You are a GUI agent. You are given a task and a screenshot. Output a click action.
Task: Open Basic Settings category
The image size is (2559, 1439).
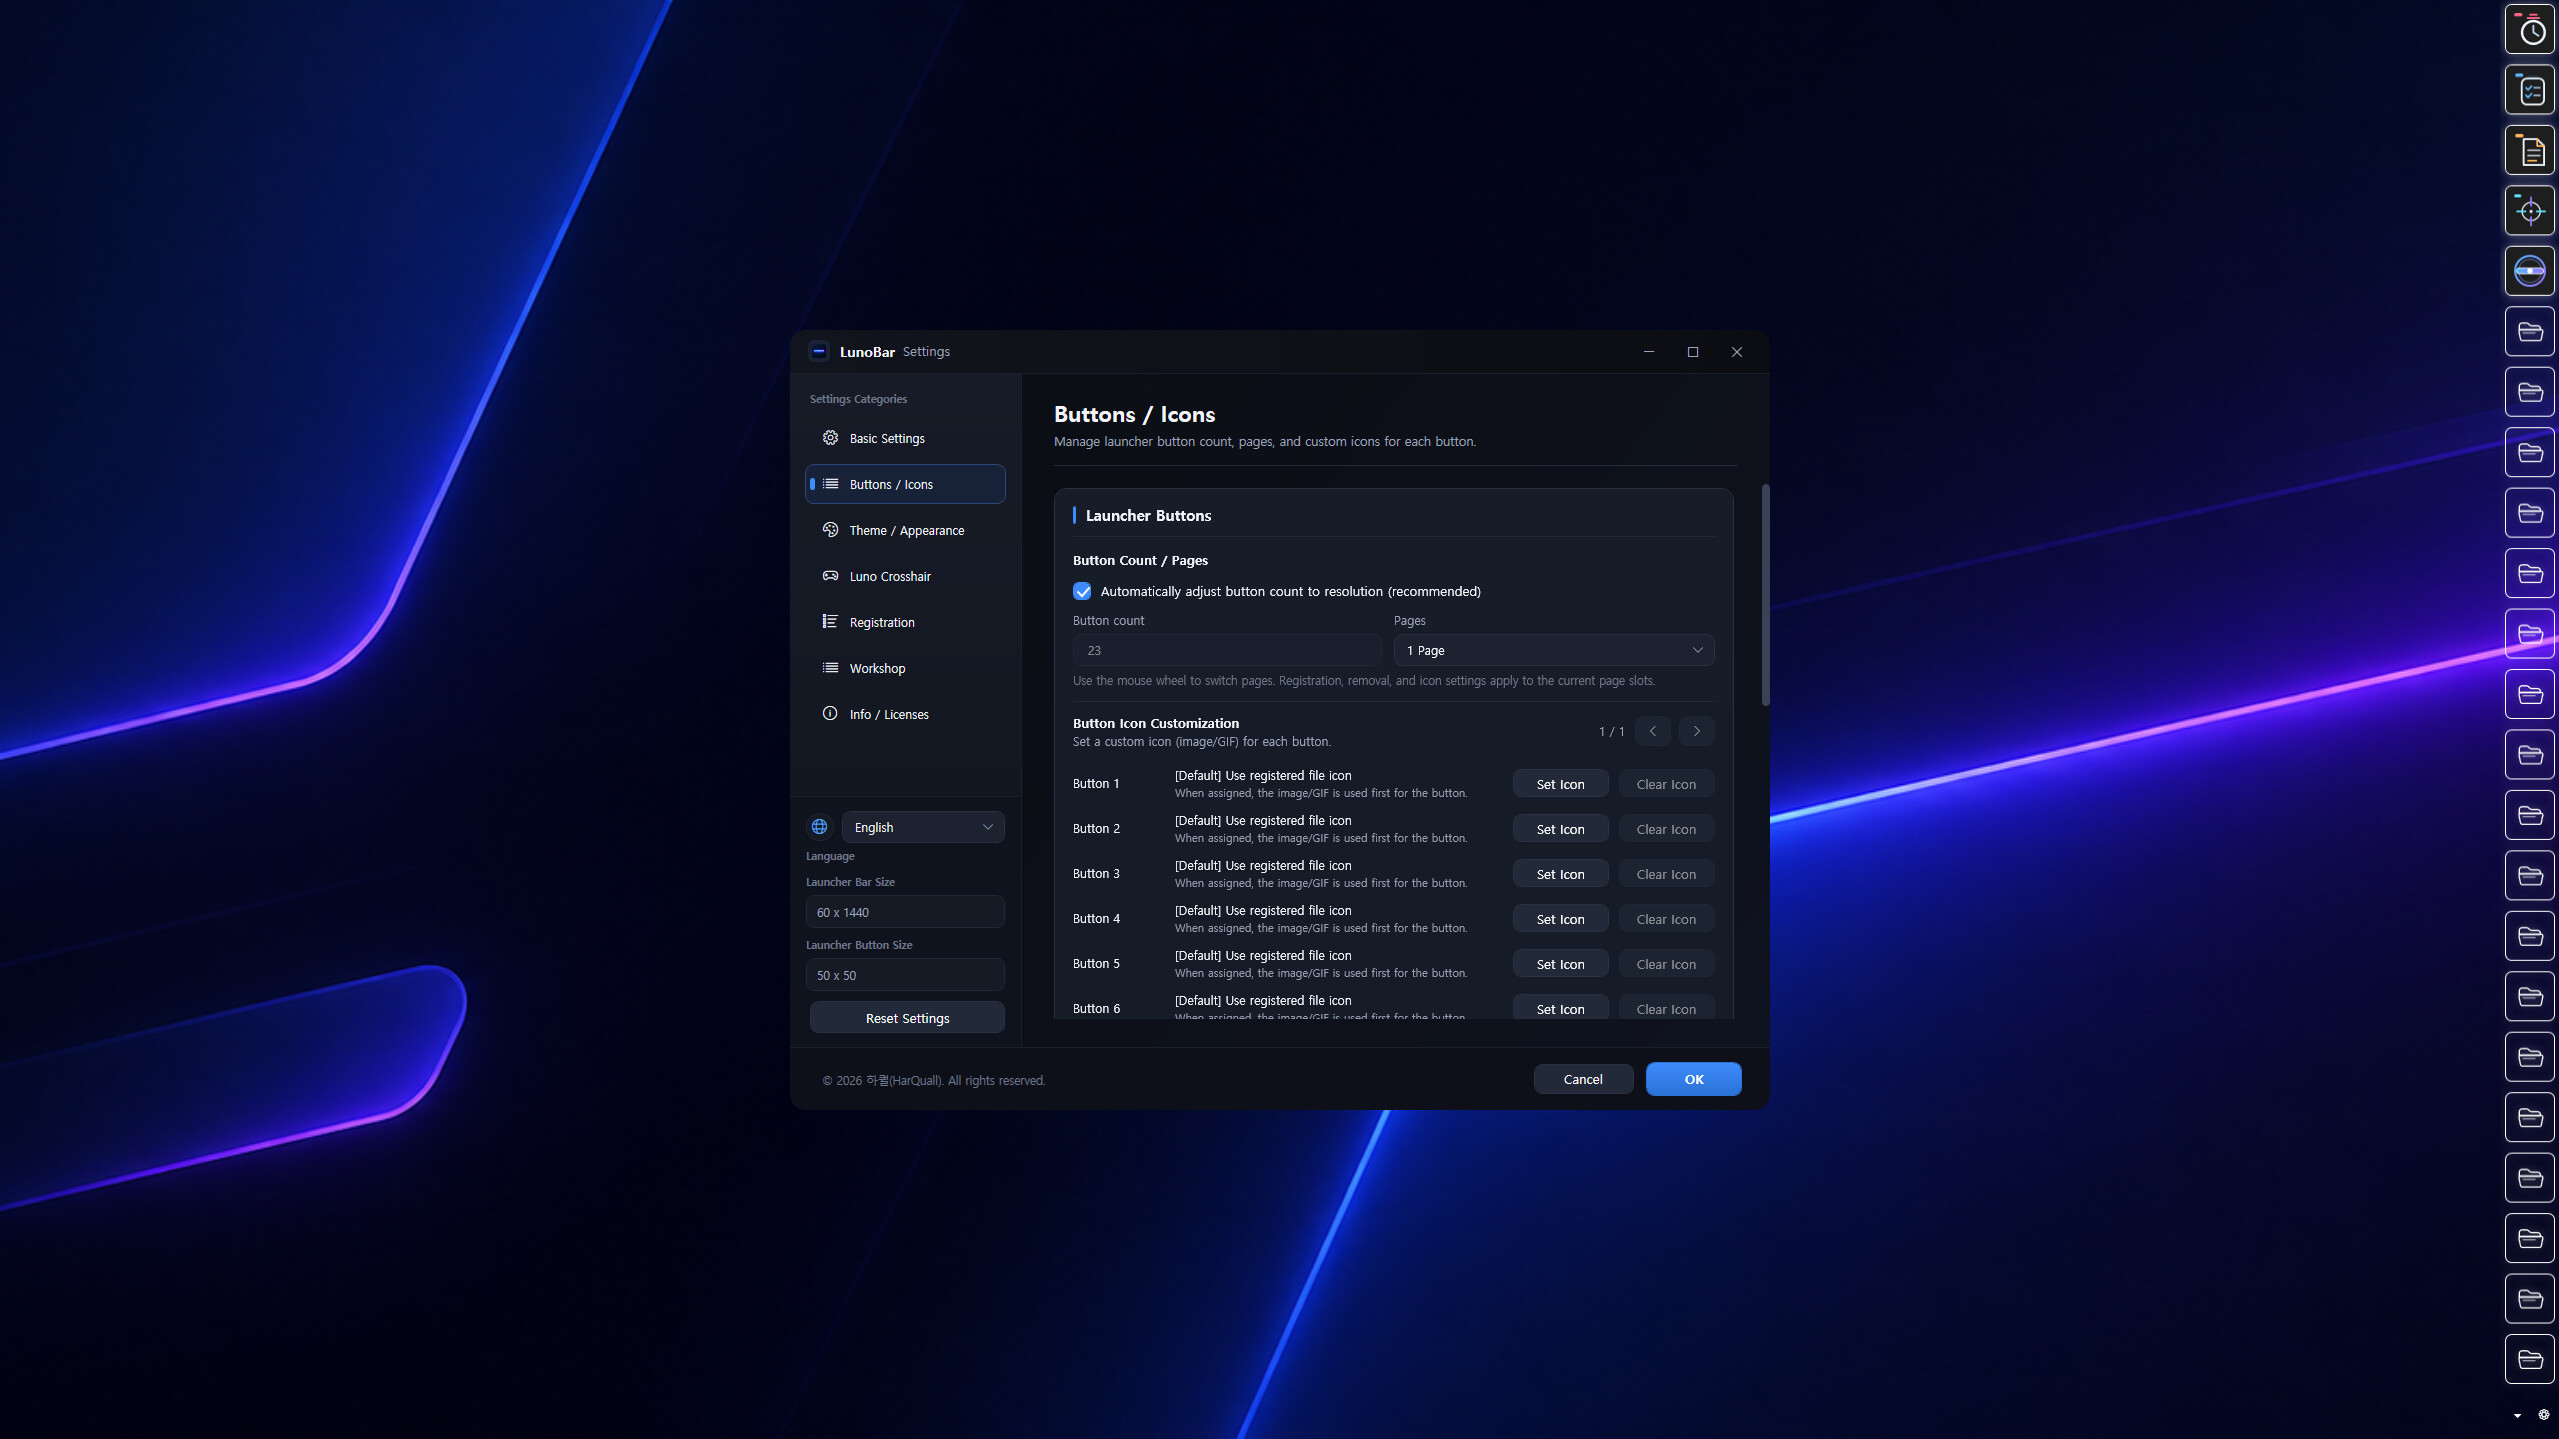tap(905, 438)
